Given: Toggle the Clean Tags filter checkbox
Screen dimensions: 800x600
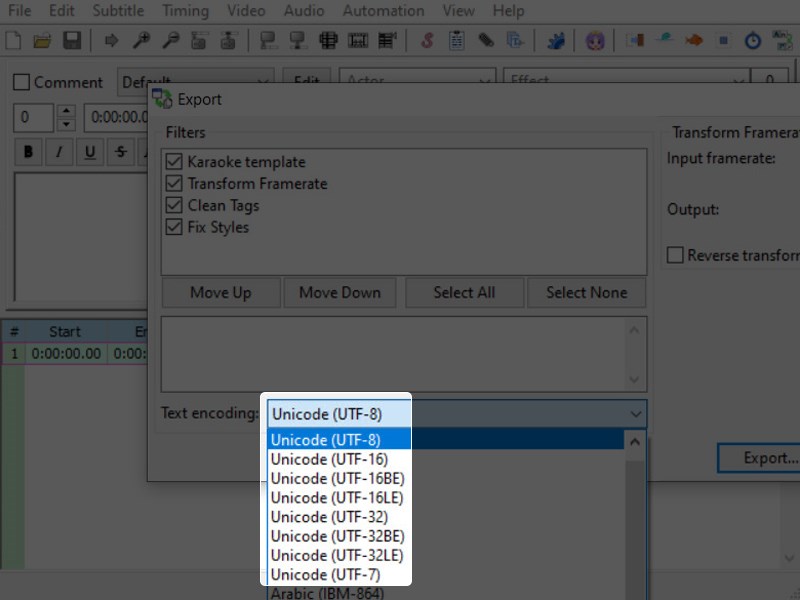Looking at the screenshot, I should pos(174,206).
